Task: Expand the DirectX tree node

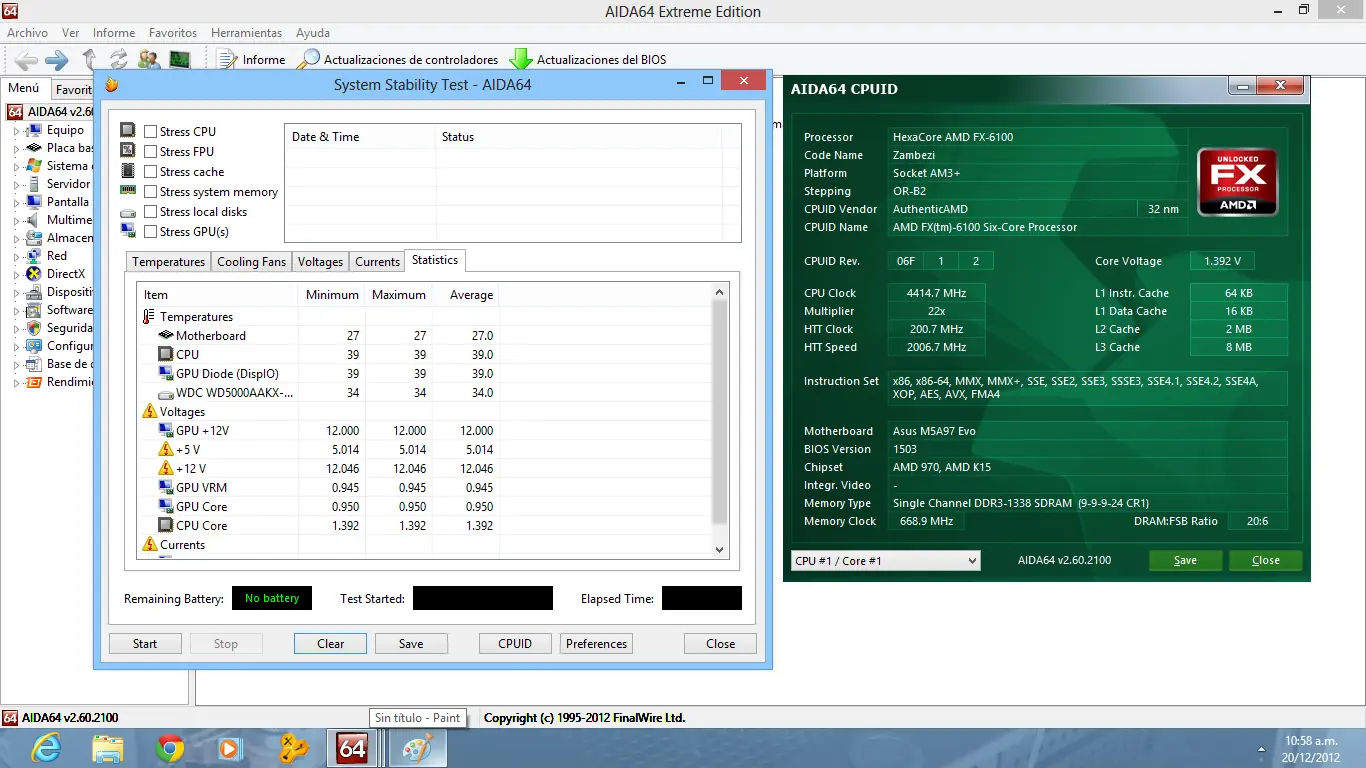Action: tap(16, 274)
